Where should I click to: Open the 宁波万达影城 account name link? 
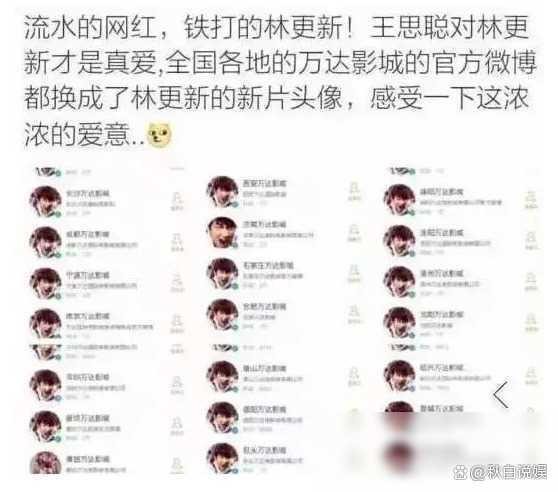(88, 275)
